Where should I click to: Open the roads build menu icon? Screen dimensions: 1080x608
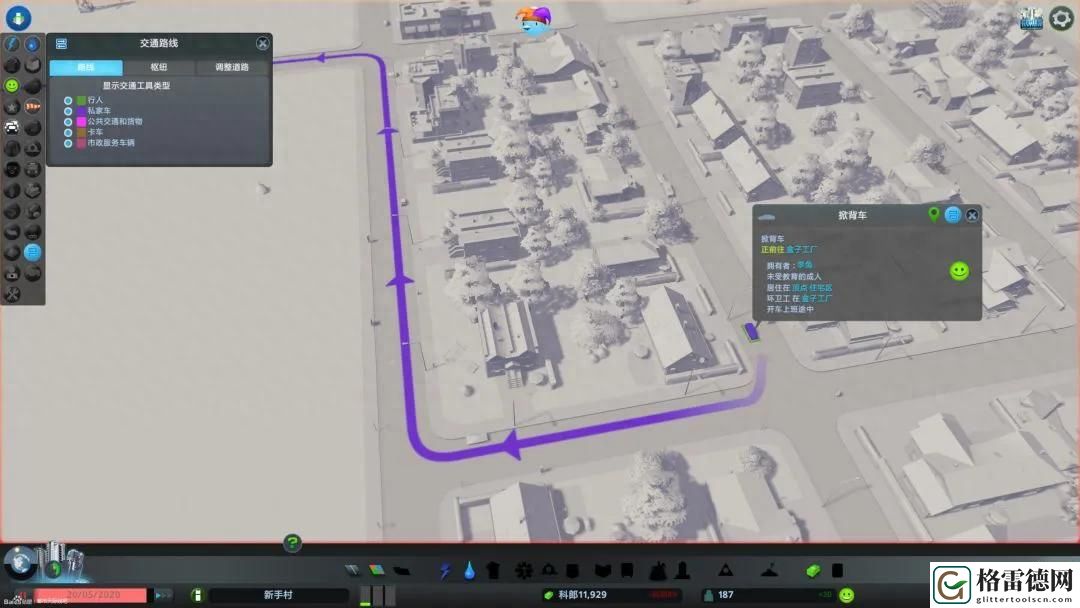point(352,570)
